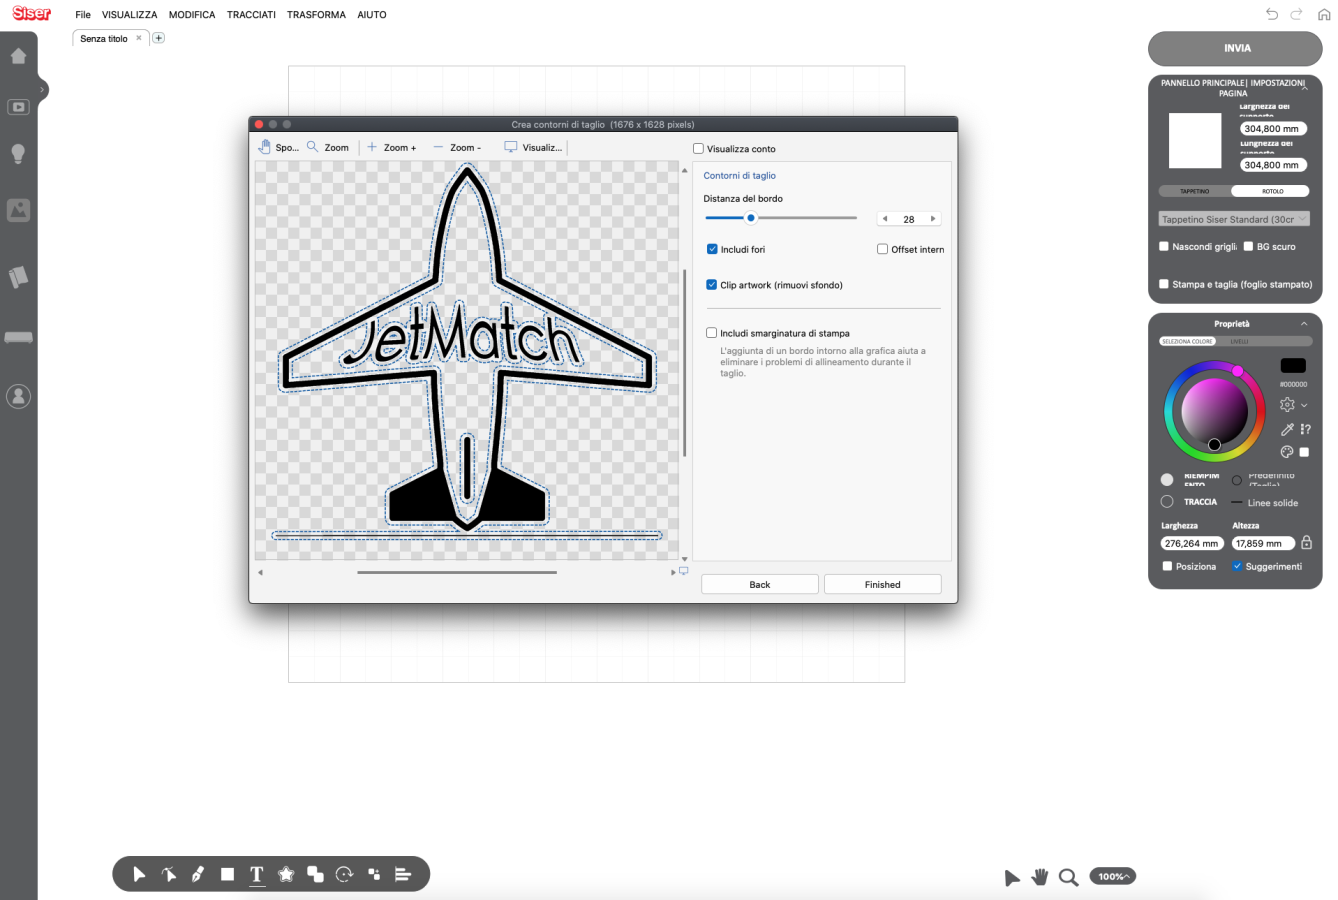Check BG scuro checkbox
The image size is (1338, 900).
click(1248, 246)
